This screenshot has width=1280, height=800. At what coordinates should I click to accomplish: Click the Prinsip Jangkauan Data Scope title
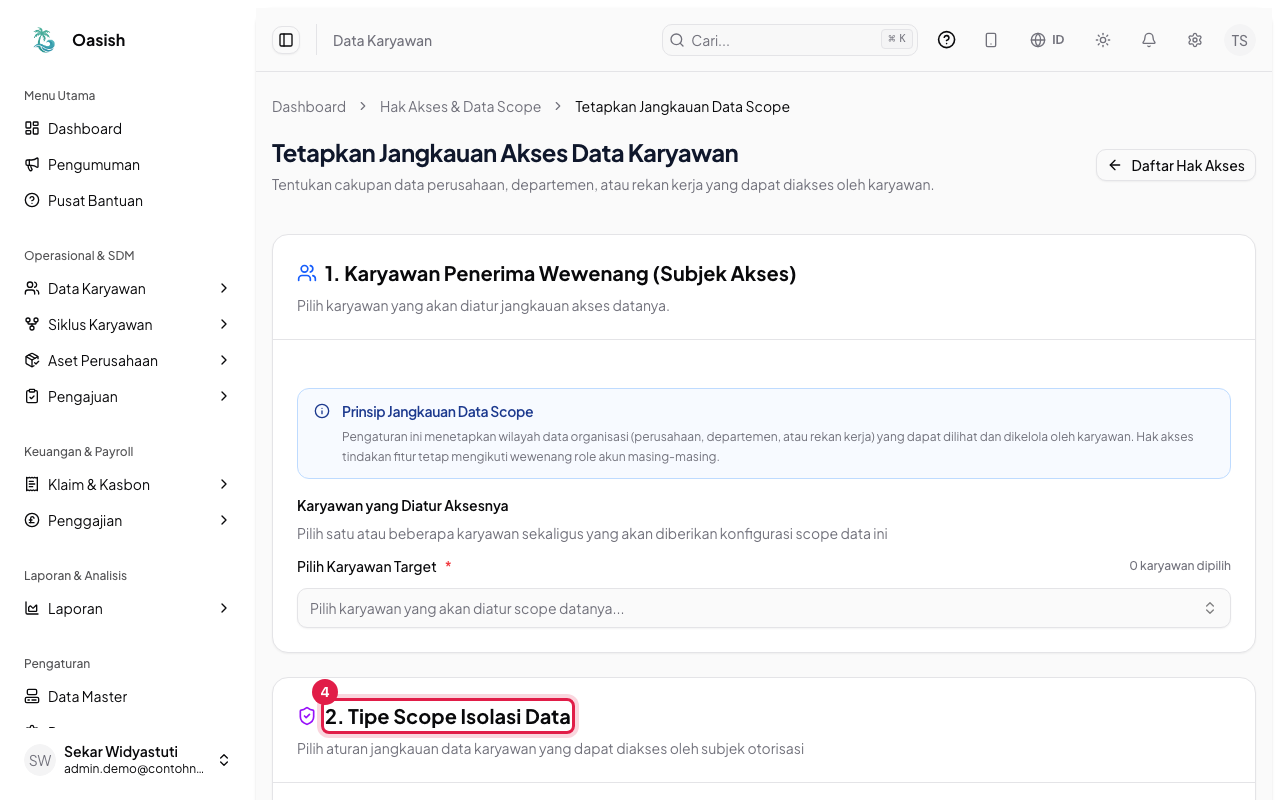pos(437,411)
